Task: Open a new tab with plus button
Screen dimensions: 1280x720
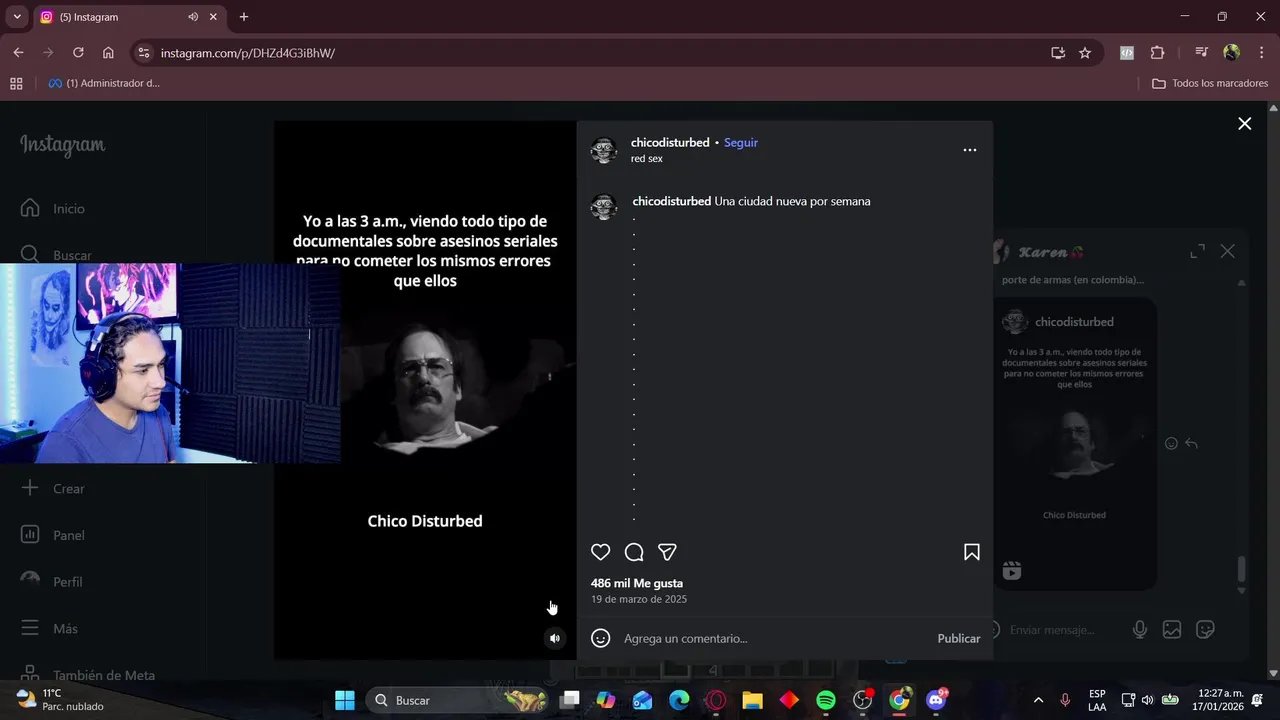Action: pyautogui.click(x=243, y=17)
